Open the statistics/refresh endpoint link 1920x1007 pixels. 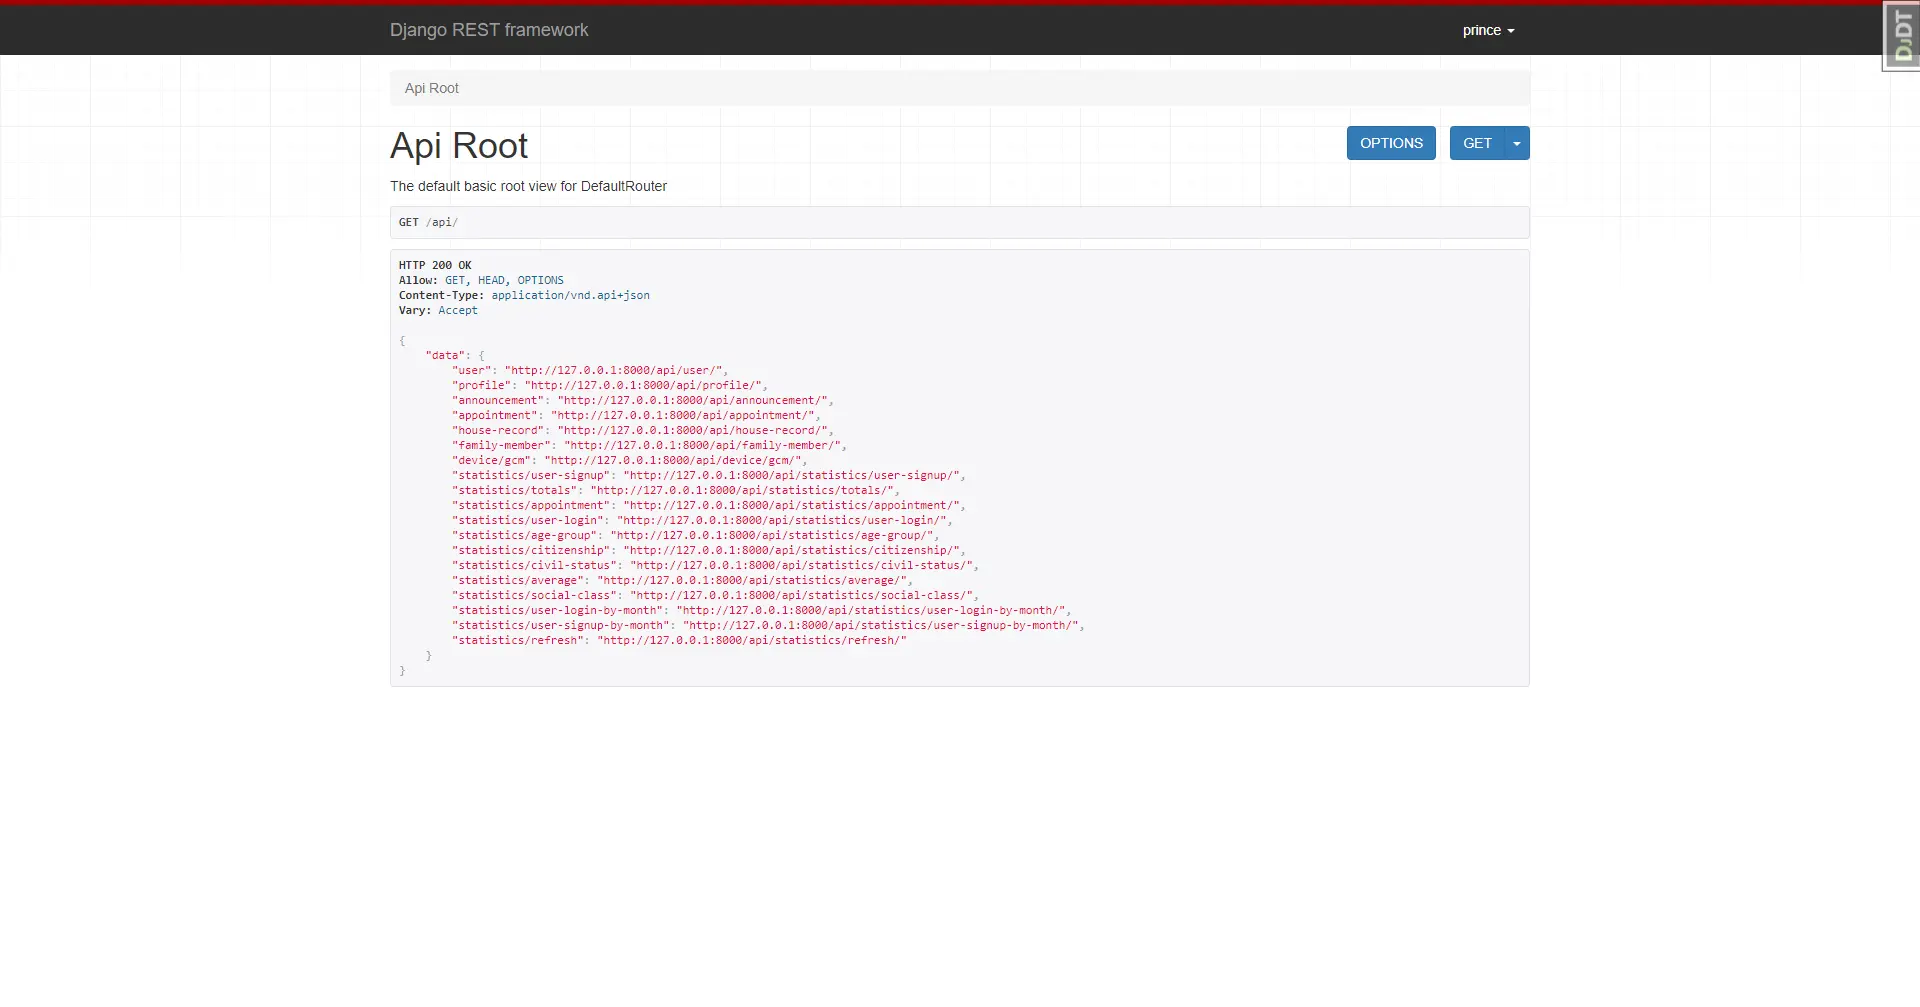tap(751, 640)
